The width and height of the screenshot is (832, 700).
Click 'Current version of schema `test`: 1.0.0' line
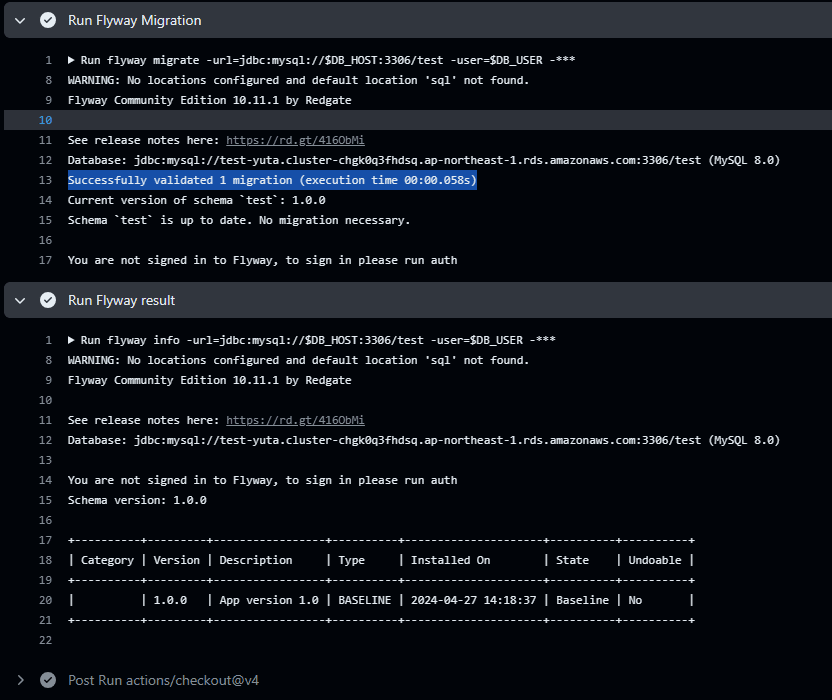coord(196,200)
